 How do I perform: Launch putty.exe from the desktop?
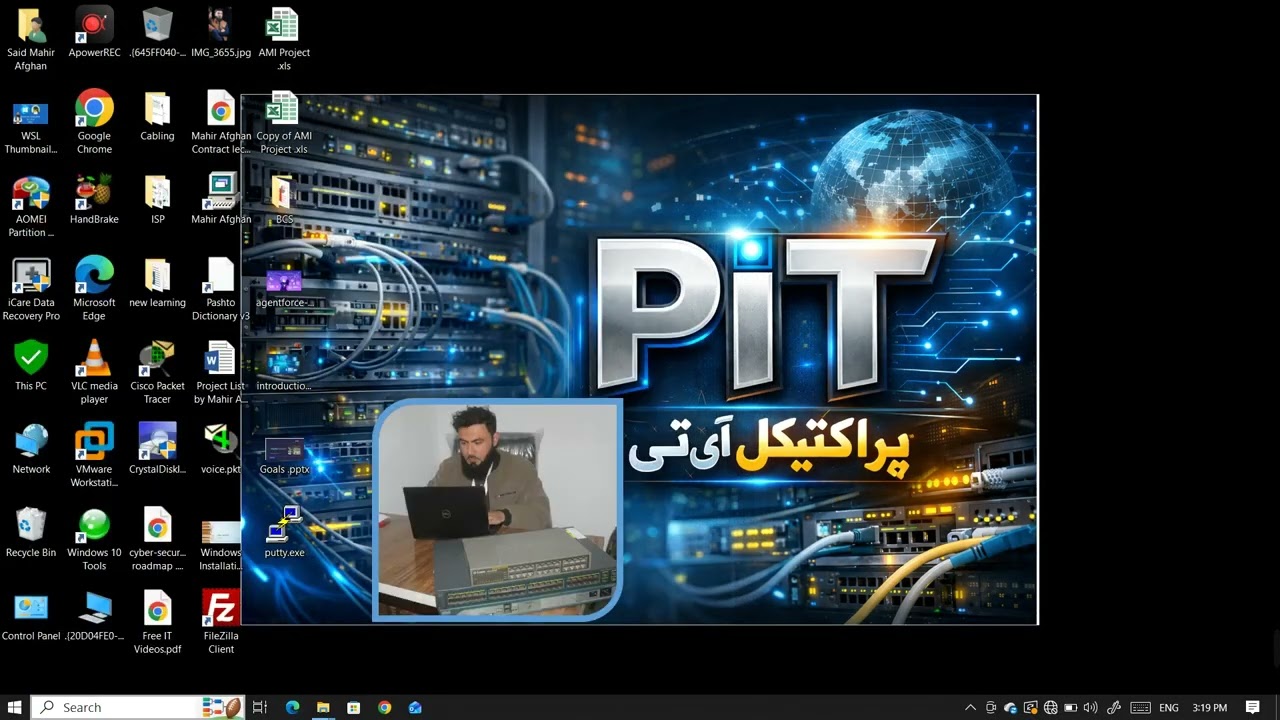coord(284,532)
